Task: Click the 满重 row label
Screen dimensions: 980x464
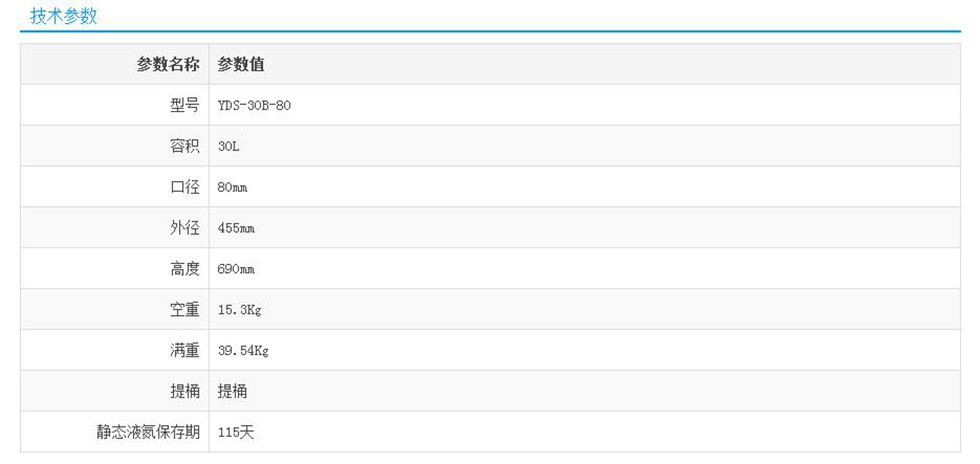Action: 185,351
